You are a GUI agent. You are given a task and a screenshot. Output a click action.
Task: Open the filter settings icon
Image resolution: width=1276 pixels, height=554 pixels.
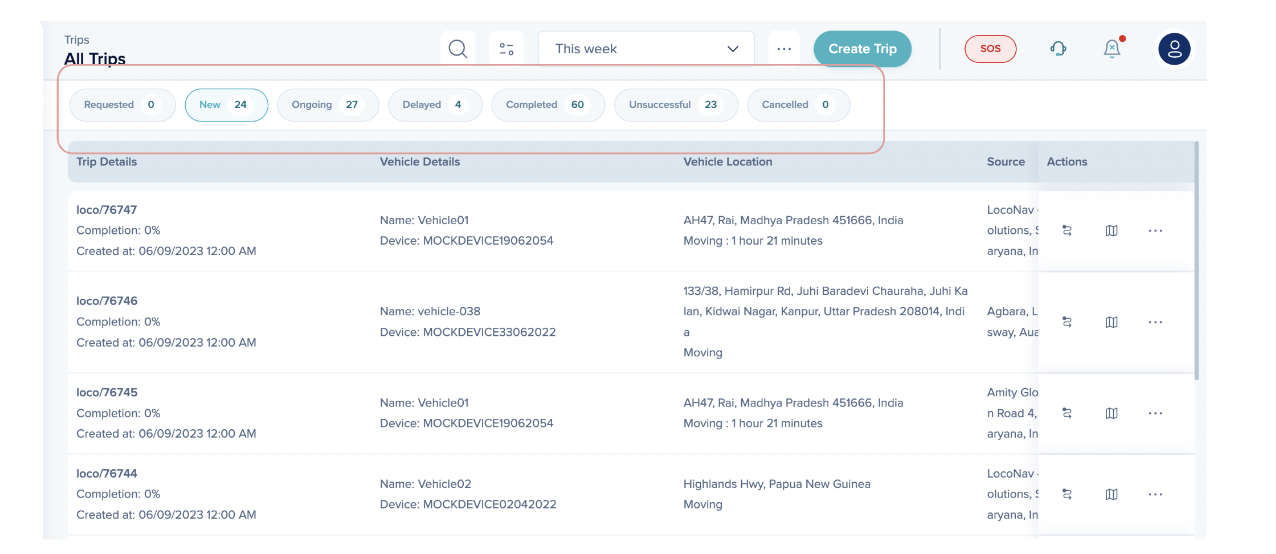pos(507,49)
